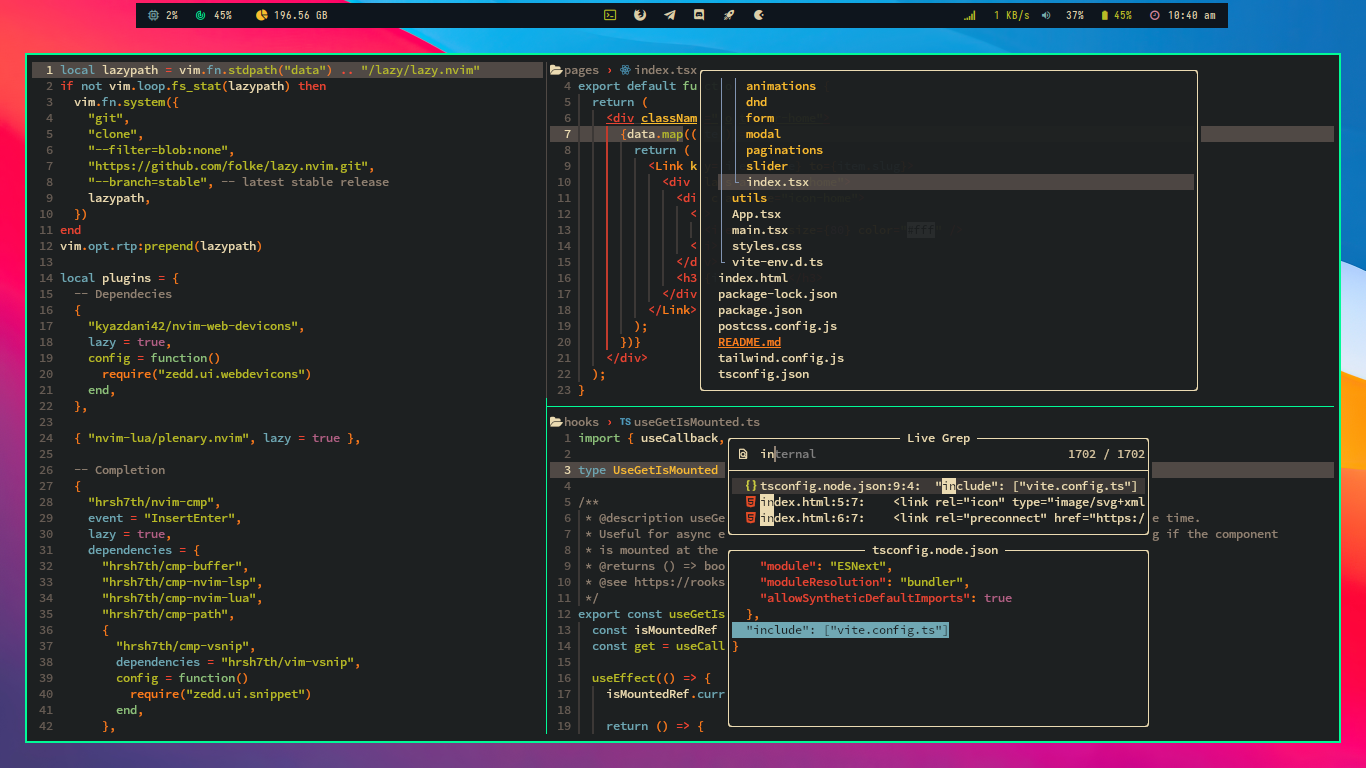Click the TS icon beside useGetIsMounted.ts
The width and height of the screenshot is (1366, 768).
[625, 422]
